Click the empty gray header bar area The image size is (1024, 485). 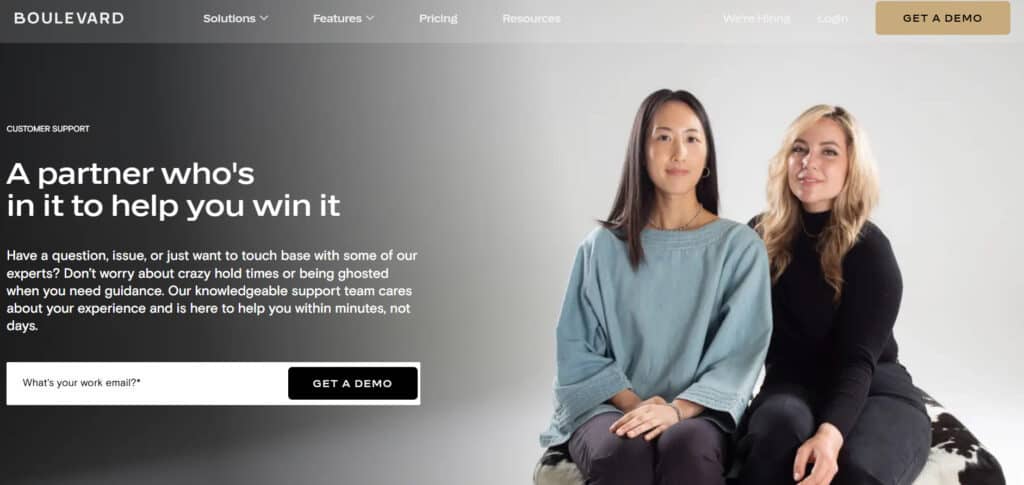coord(640,18)
